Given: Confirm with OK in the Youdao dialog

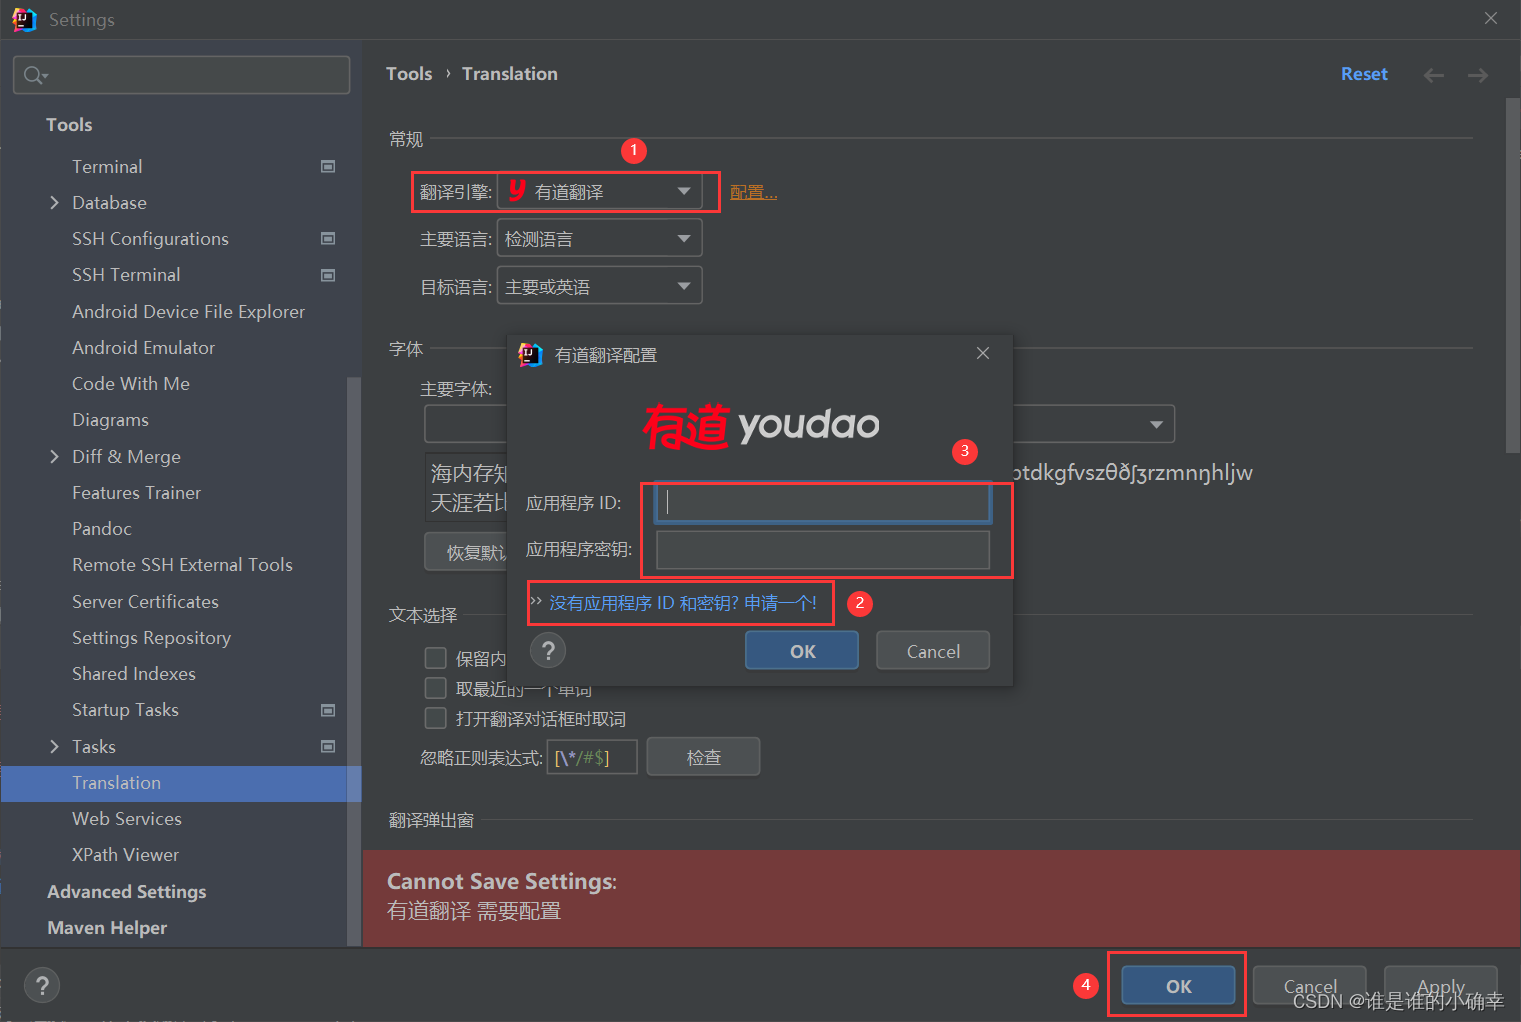Looking at the screenshot, I should coord(802,651).
